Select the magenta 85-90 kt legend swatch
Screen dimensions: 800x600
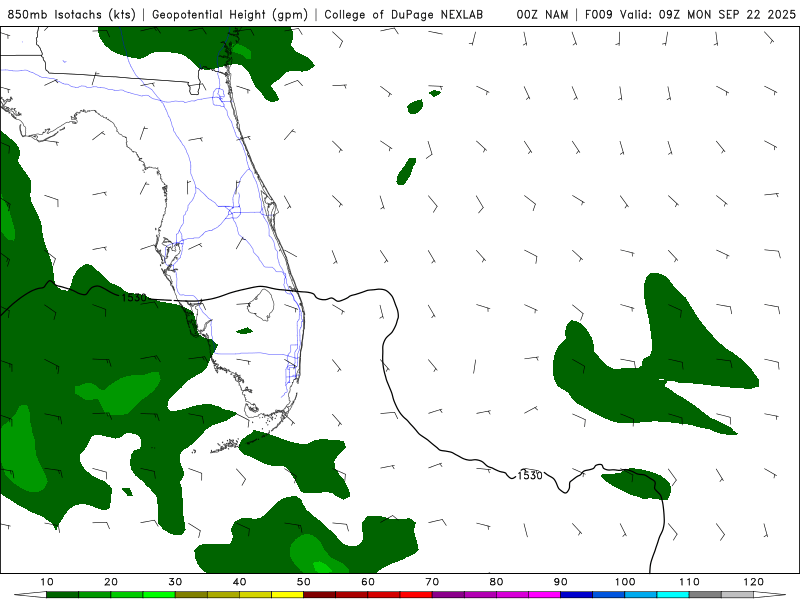[x=544, y=595]
